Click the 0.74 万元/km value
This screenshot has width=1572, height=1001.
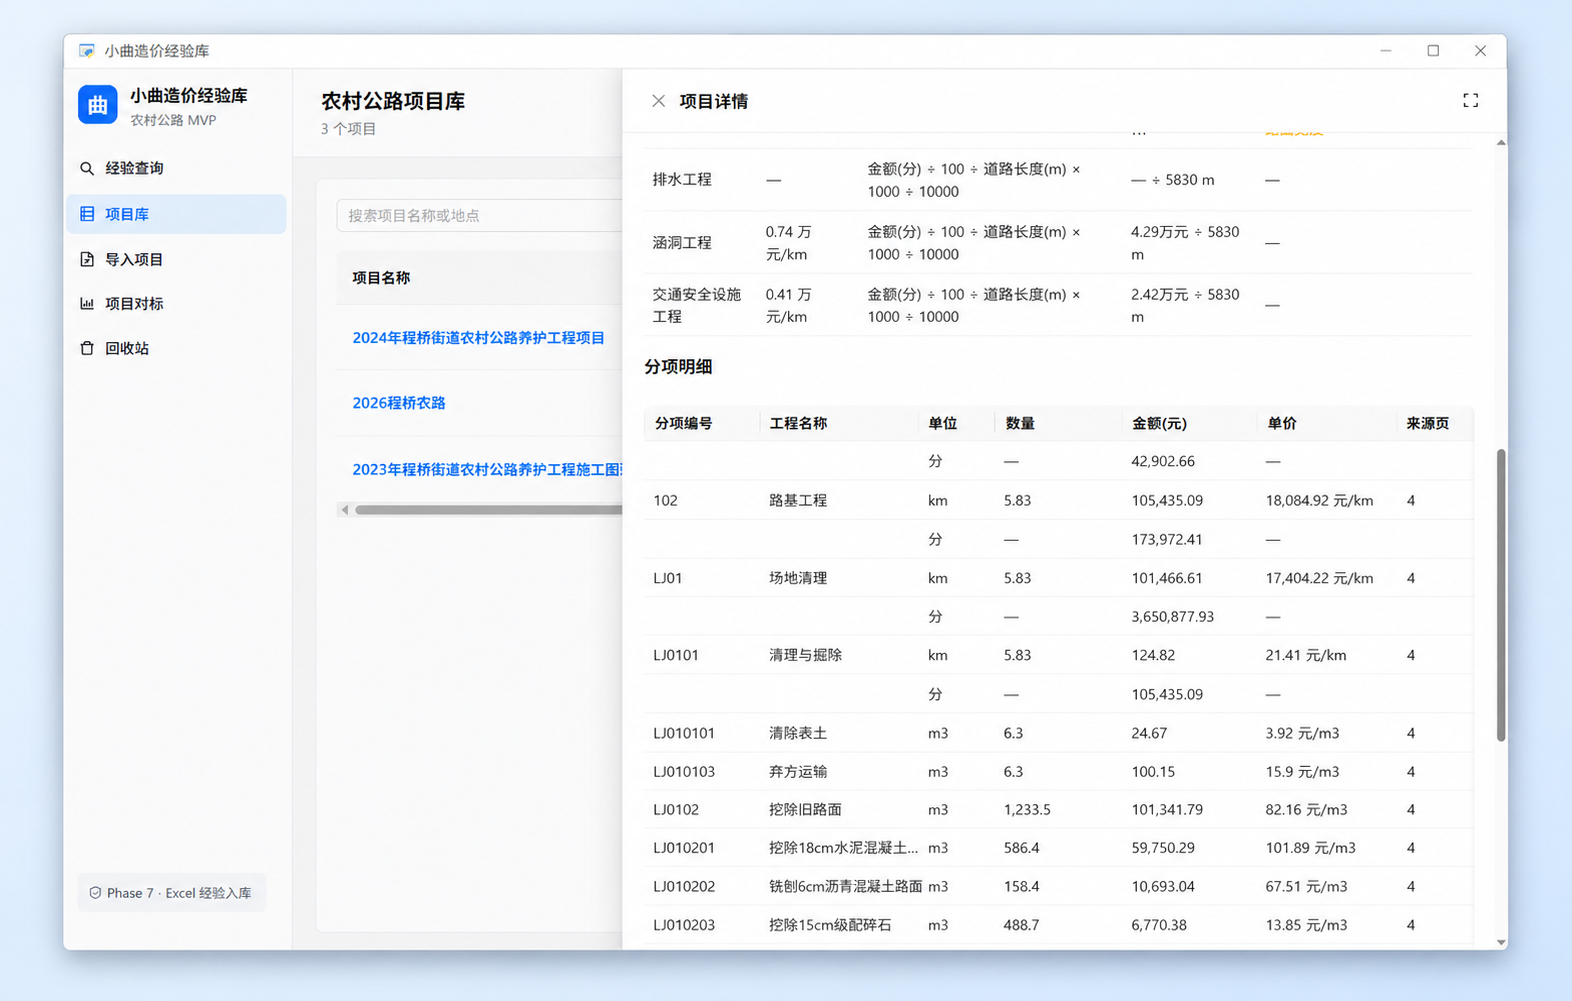coord(789,243)
